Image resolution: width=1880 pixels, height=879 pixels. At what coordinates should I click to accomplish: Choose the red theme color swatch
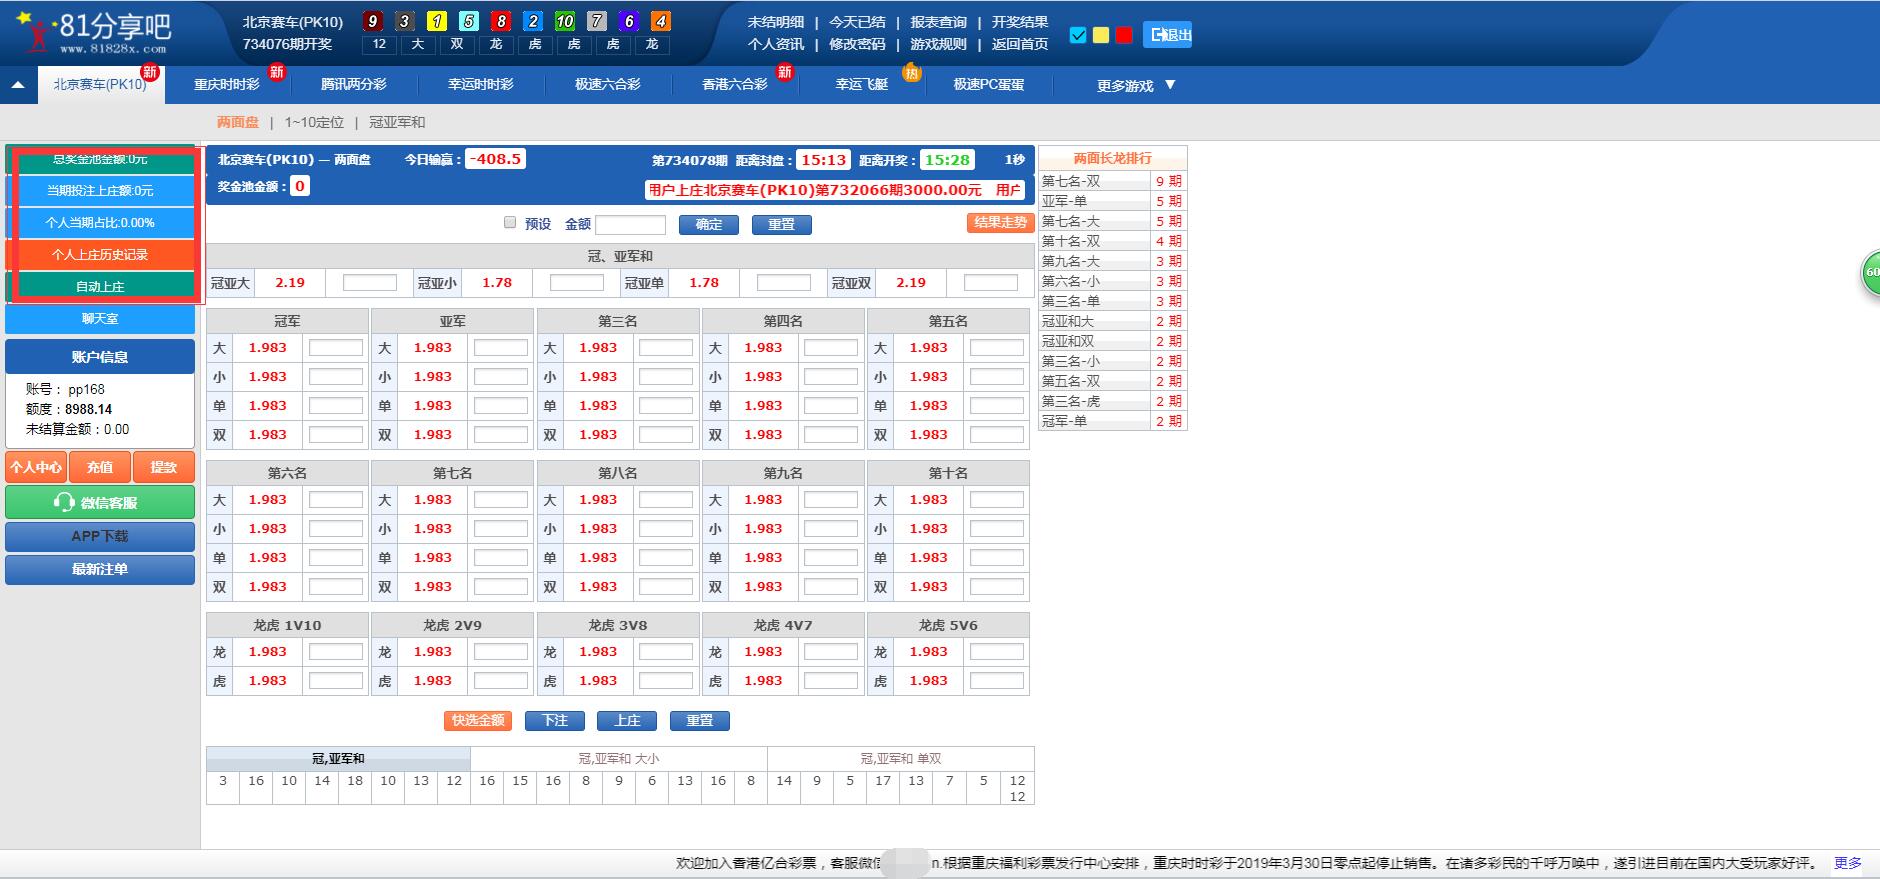pyautogui.click(x=1124, y=35)
